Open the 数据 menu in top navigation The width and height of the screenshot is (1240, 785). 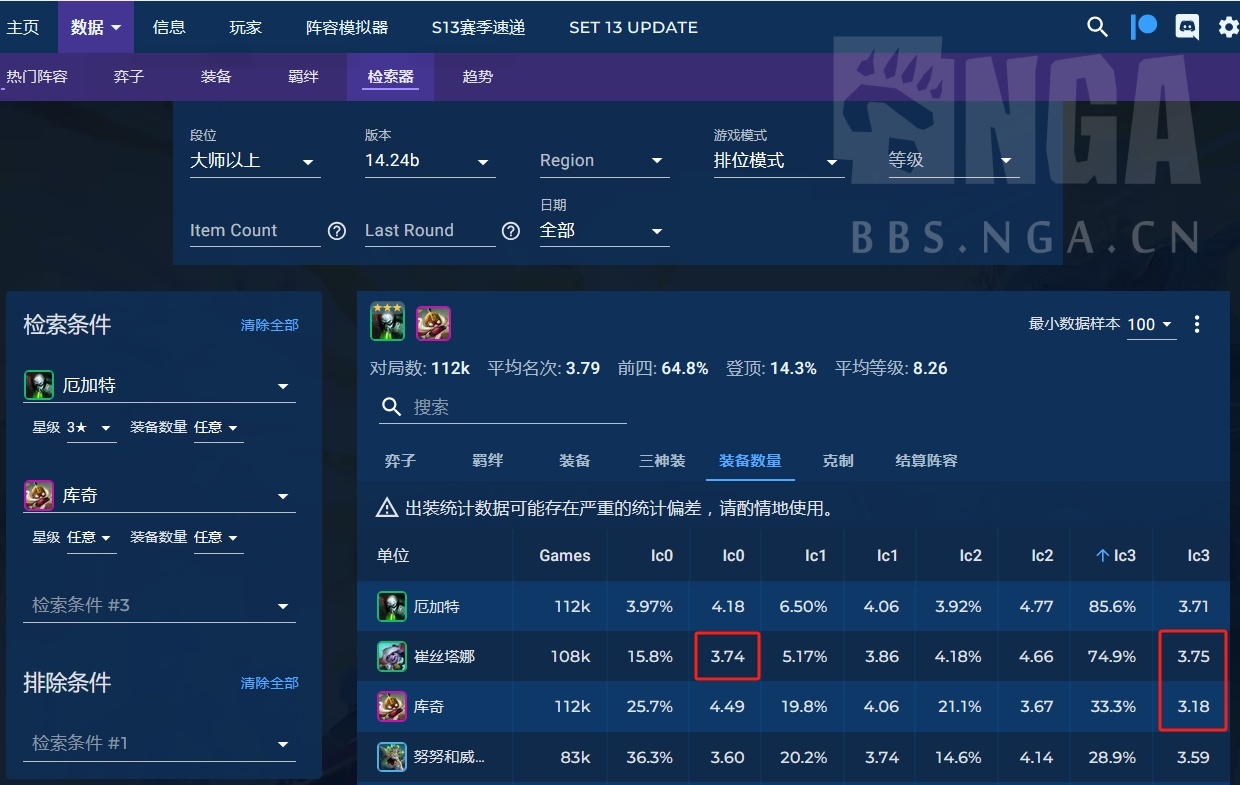pyautogui.click(x=96, y=27)
